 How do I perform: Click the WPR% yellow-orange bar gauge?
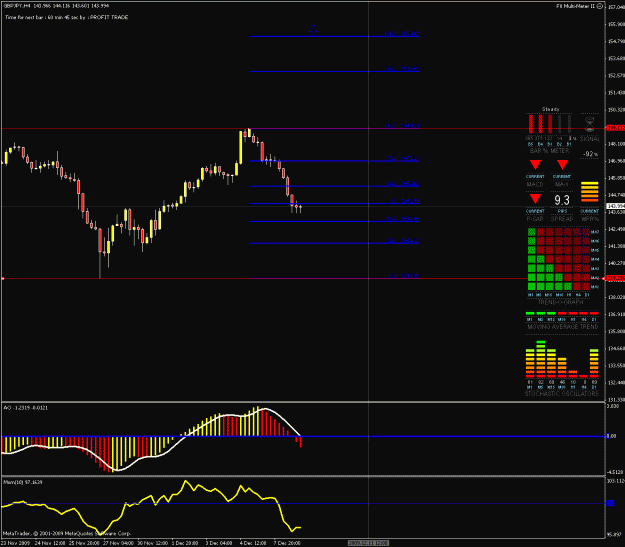tap(590, 192)
